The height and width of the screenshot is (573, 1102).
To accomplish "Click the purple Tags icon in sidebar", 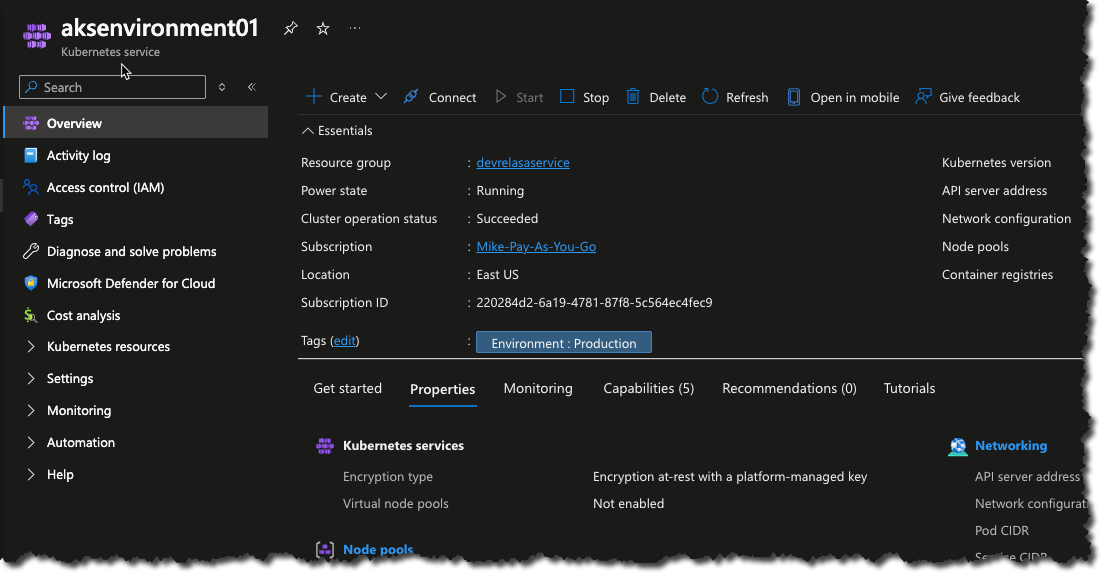I will pyautogui.click(x=31, y=219).
